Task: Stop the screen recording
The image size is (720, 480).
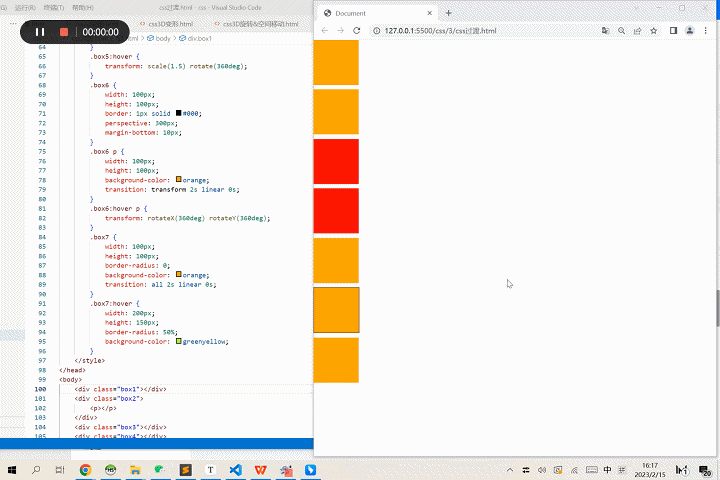Action: click(x=64, y=32)
